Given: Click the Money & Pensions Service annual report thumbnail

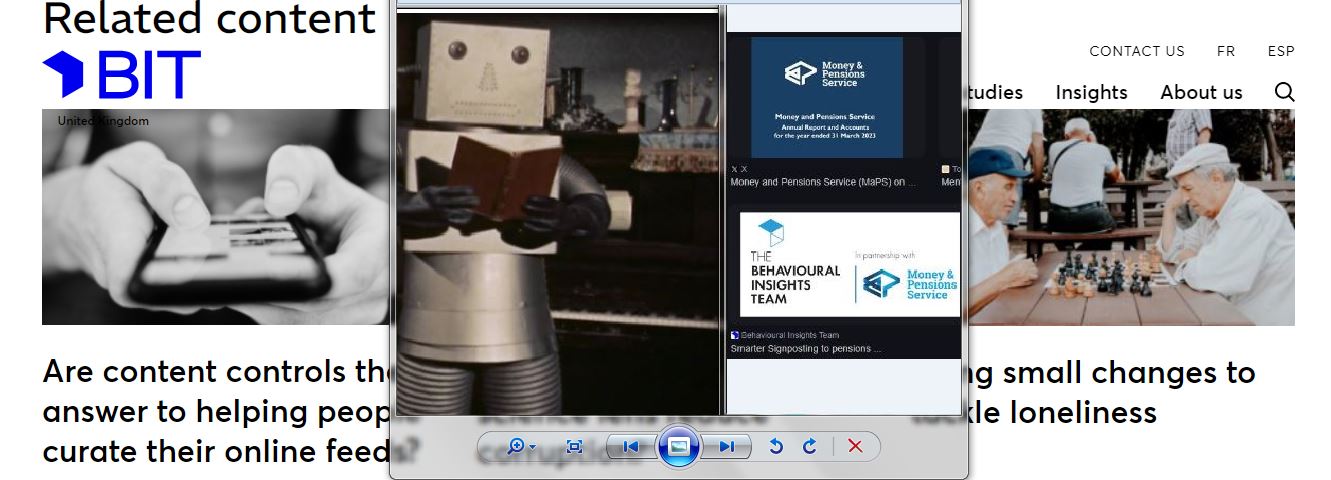Looking at the screenshot, I should pos(827,97).
